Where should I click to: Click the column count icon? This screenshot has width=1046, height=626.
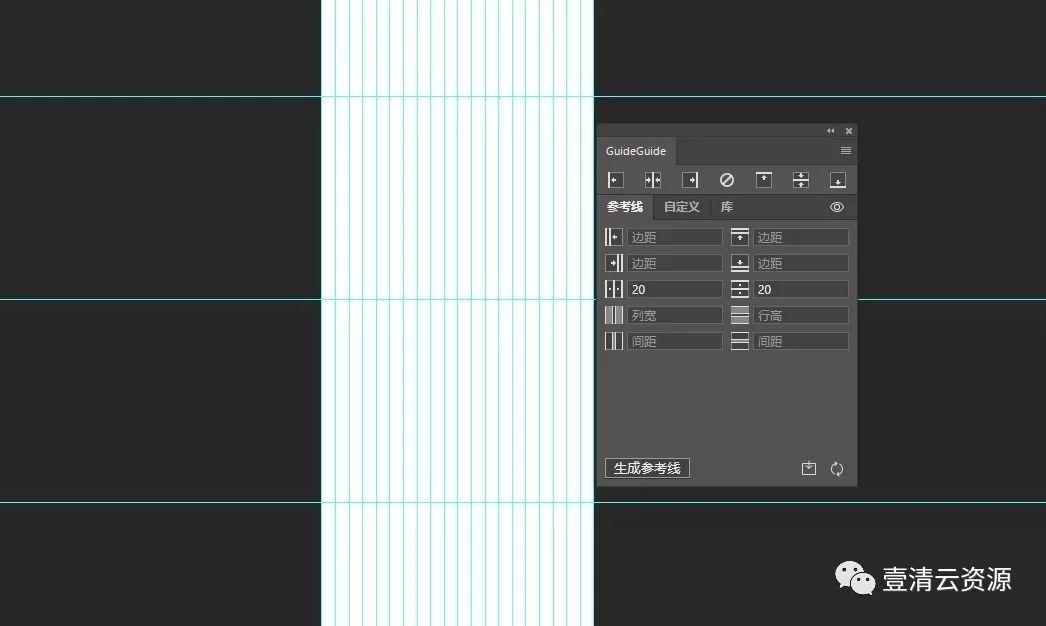614,289
